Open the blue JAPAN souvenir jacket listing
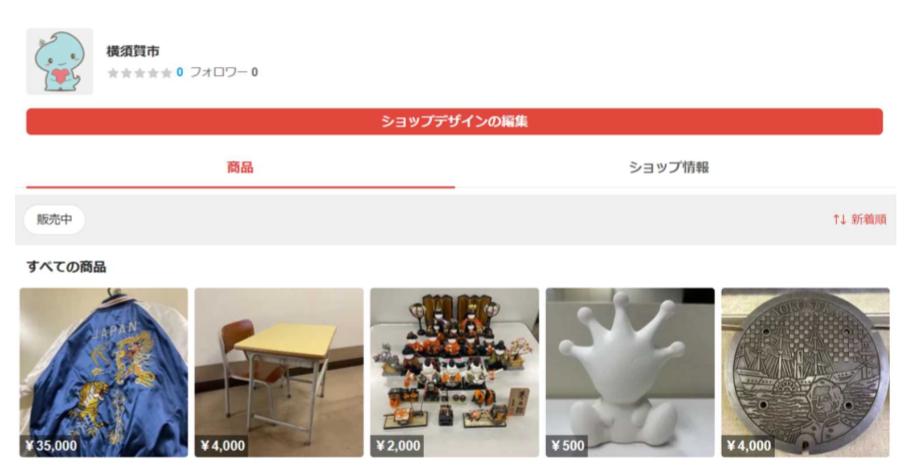906x476 pixels. [104, 373]
